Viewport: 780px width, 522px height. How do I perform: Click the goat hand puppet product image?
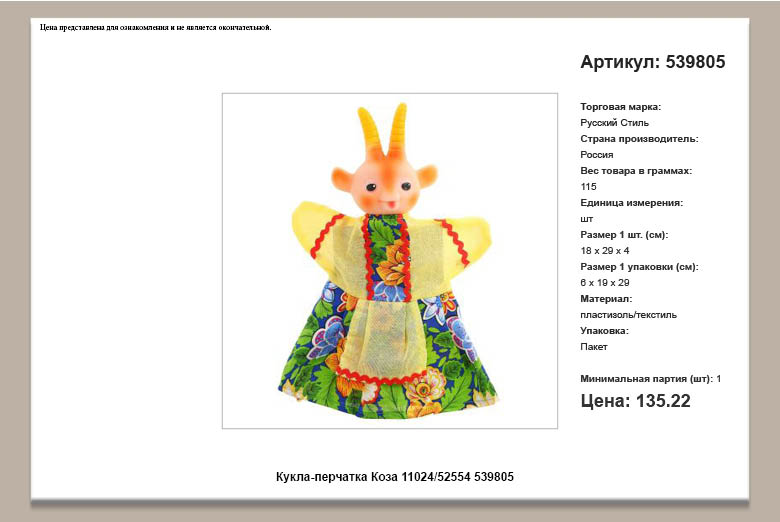389,261
